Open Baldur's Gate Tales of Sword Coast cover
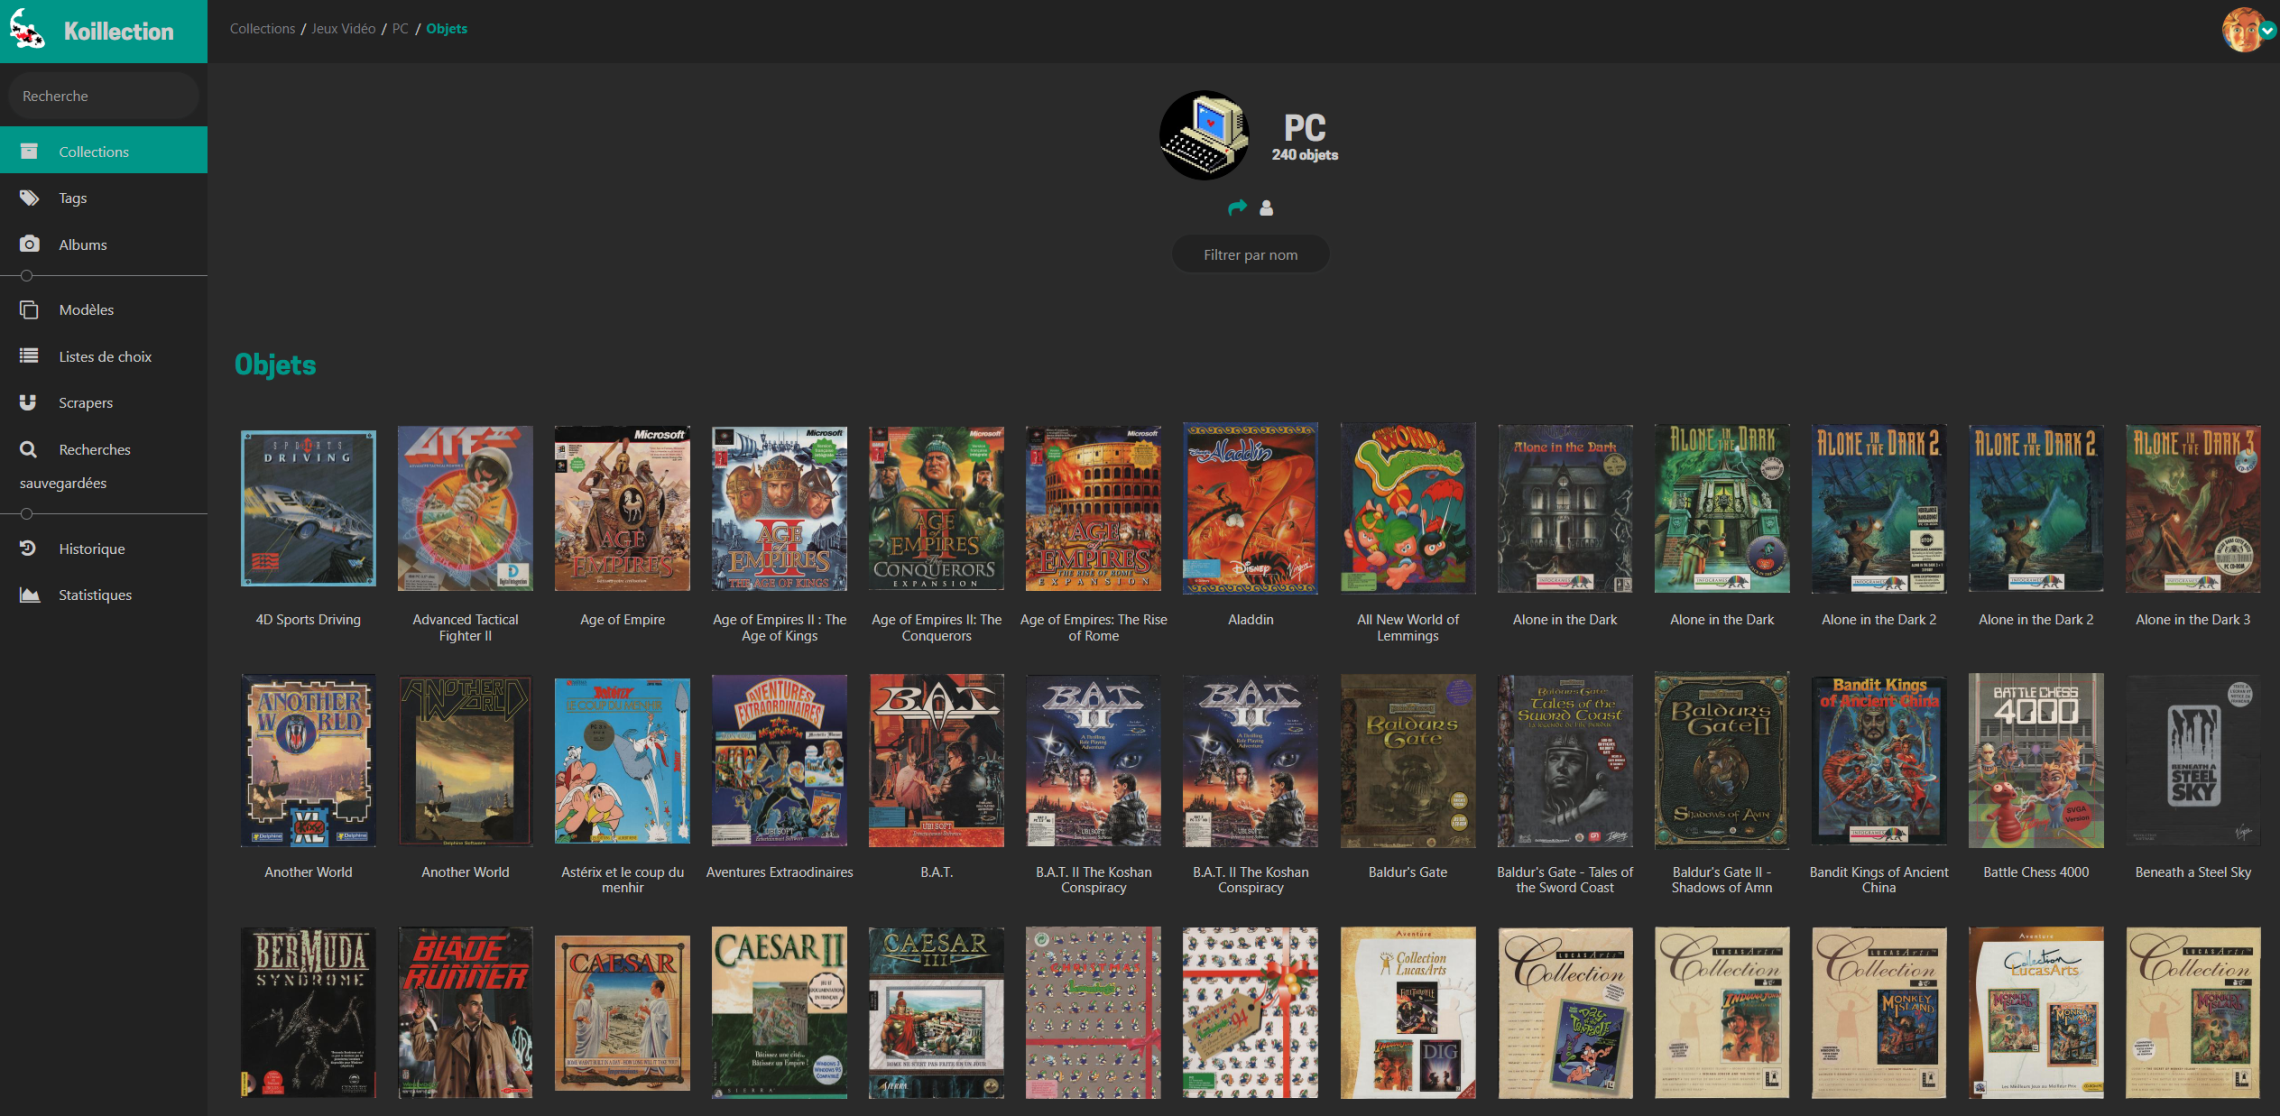 [1565, 761]
